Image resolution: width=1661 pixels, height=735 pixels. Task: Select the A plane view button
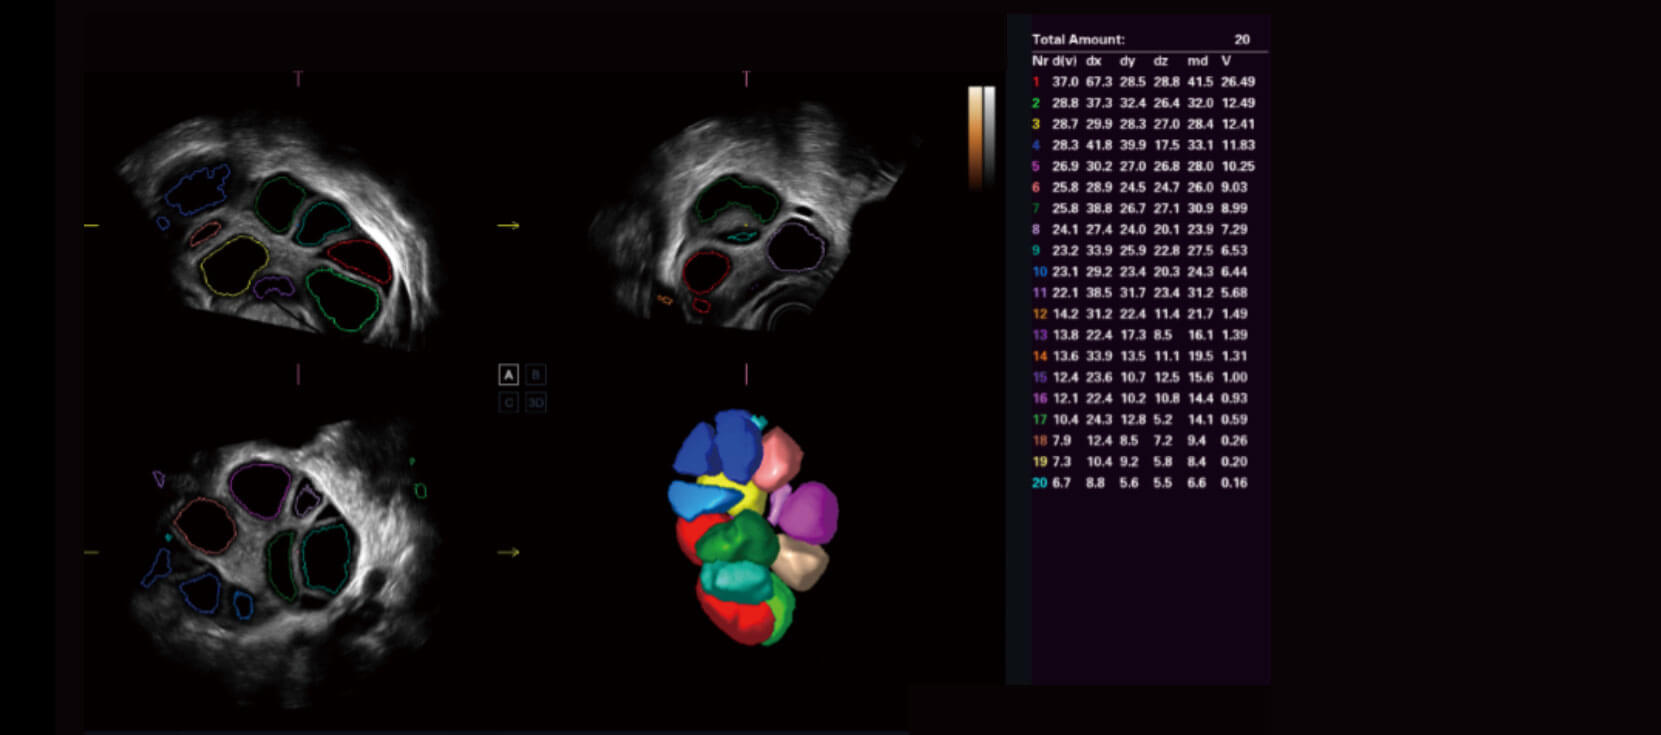coord(509,375)
